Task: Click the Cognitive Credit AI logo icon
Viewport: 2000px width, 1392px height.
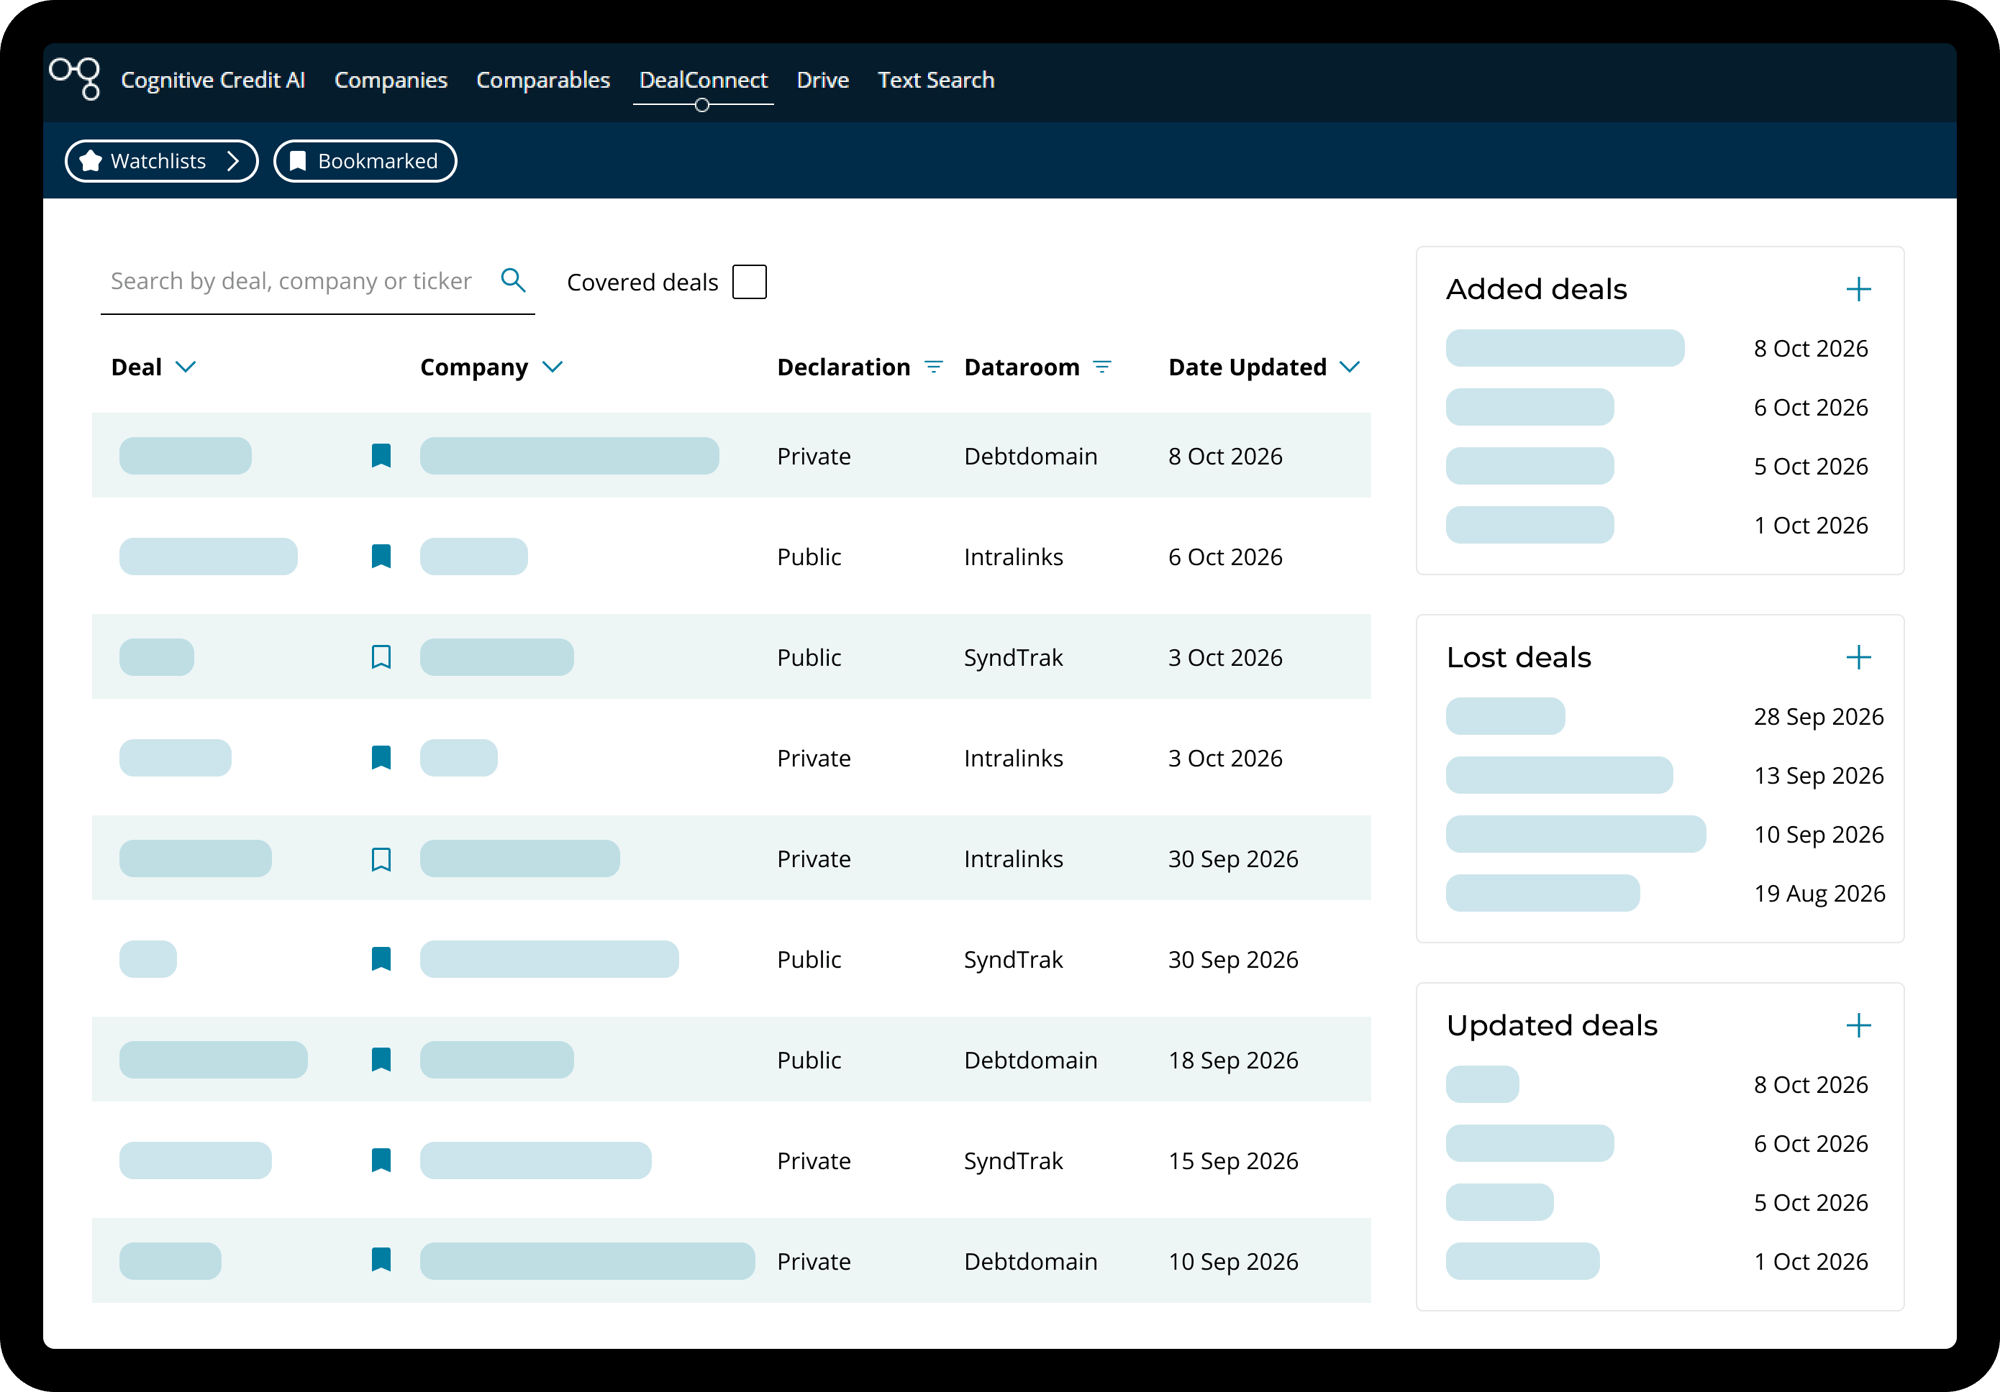Action: 76,79
